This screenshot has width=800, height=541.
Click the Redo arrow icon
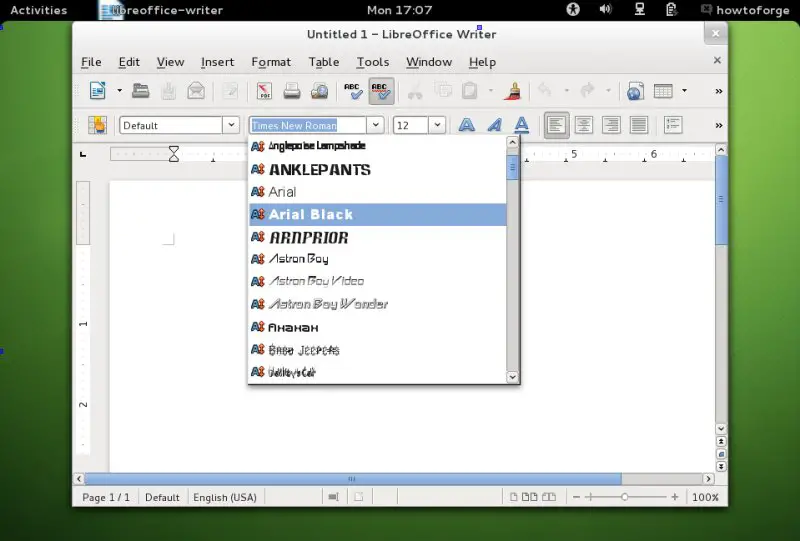click(587, 91)
